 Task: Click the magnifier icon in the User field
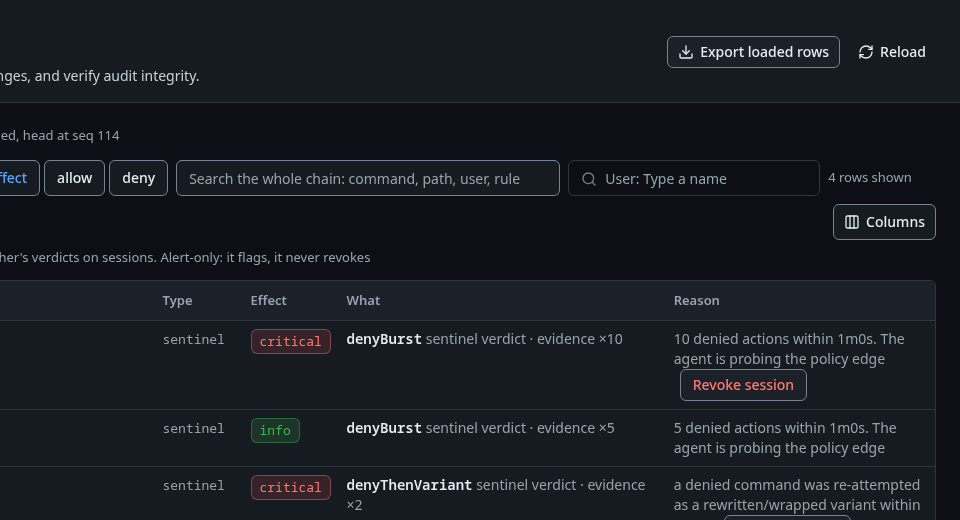589,179
